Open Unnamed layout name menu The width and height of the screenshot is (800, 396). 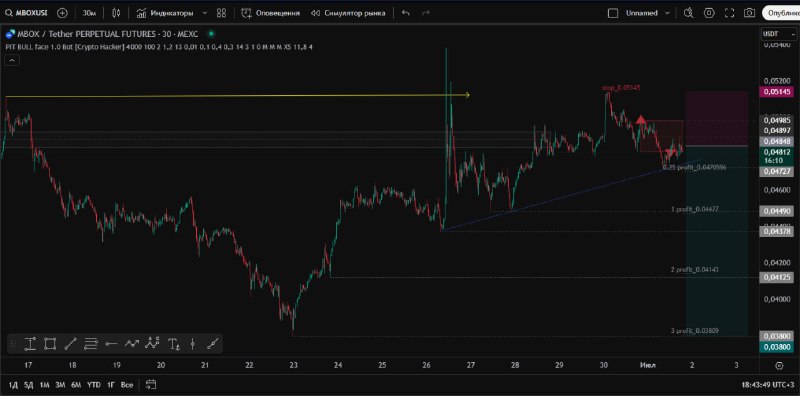pos(642,13)
